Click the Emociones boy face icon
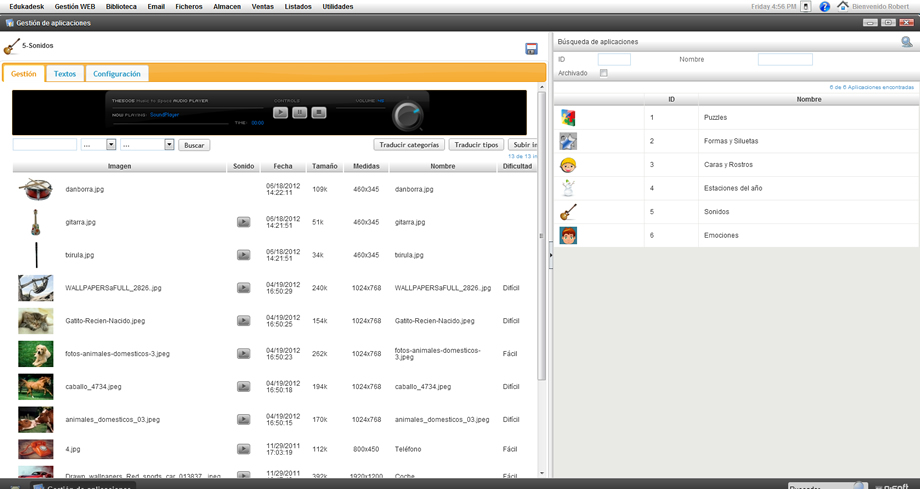This screenshot has width=920, height=489. pyautogui.click(x=568, y=235)
